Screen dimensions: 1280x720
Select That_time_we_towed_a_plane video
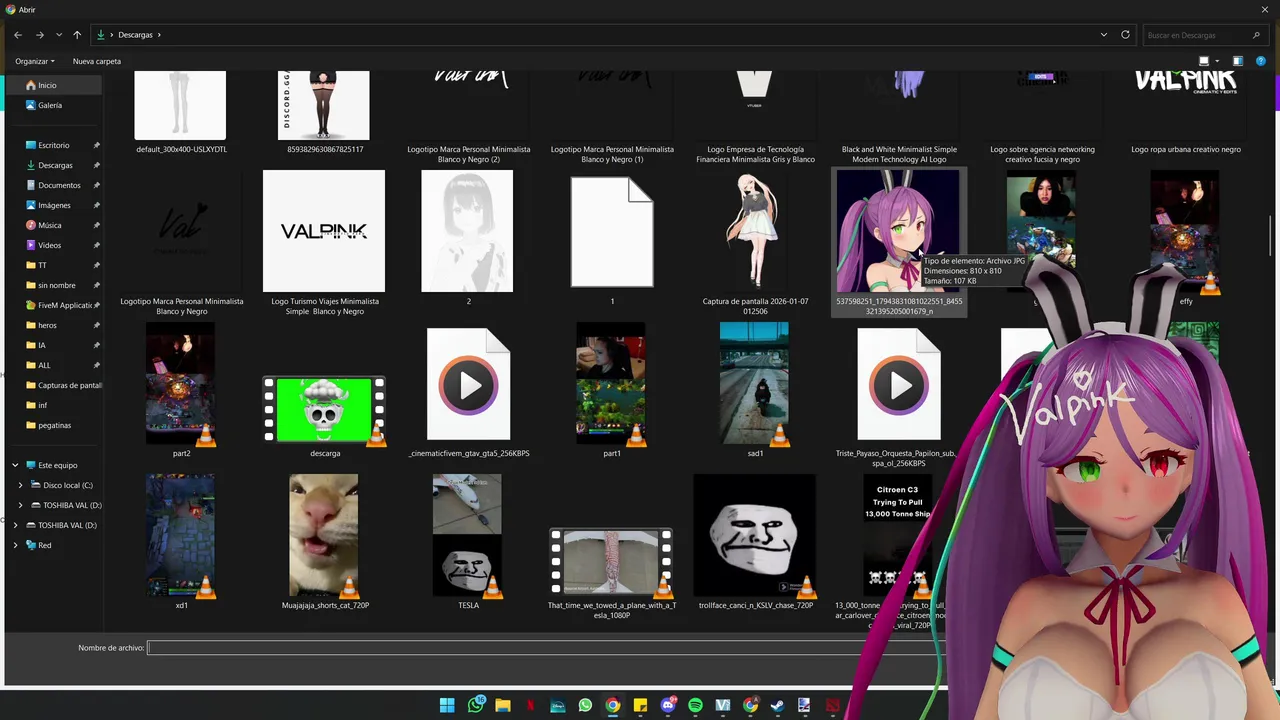[611, 562]
